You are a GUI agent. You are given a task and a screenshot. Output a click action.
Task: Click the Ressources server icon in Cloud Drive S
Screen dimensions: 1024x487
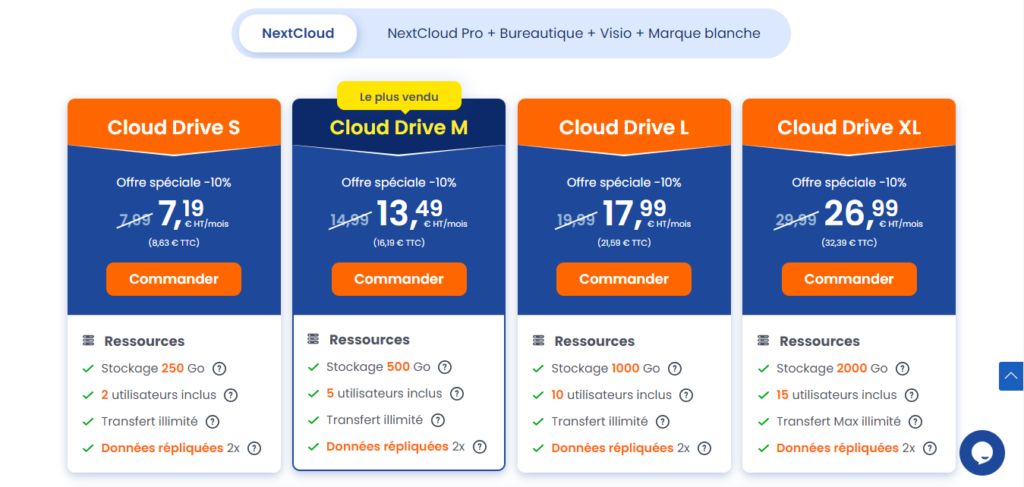pos(88,341)
